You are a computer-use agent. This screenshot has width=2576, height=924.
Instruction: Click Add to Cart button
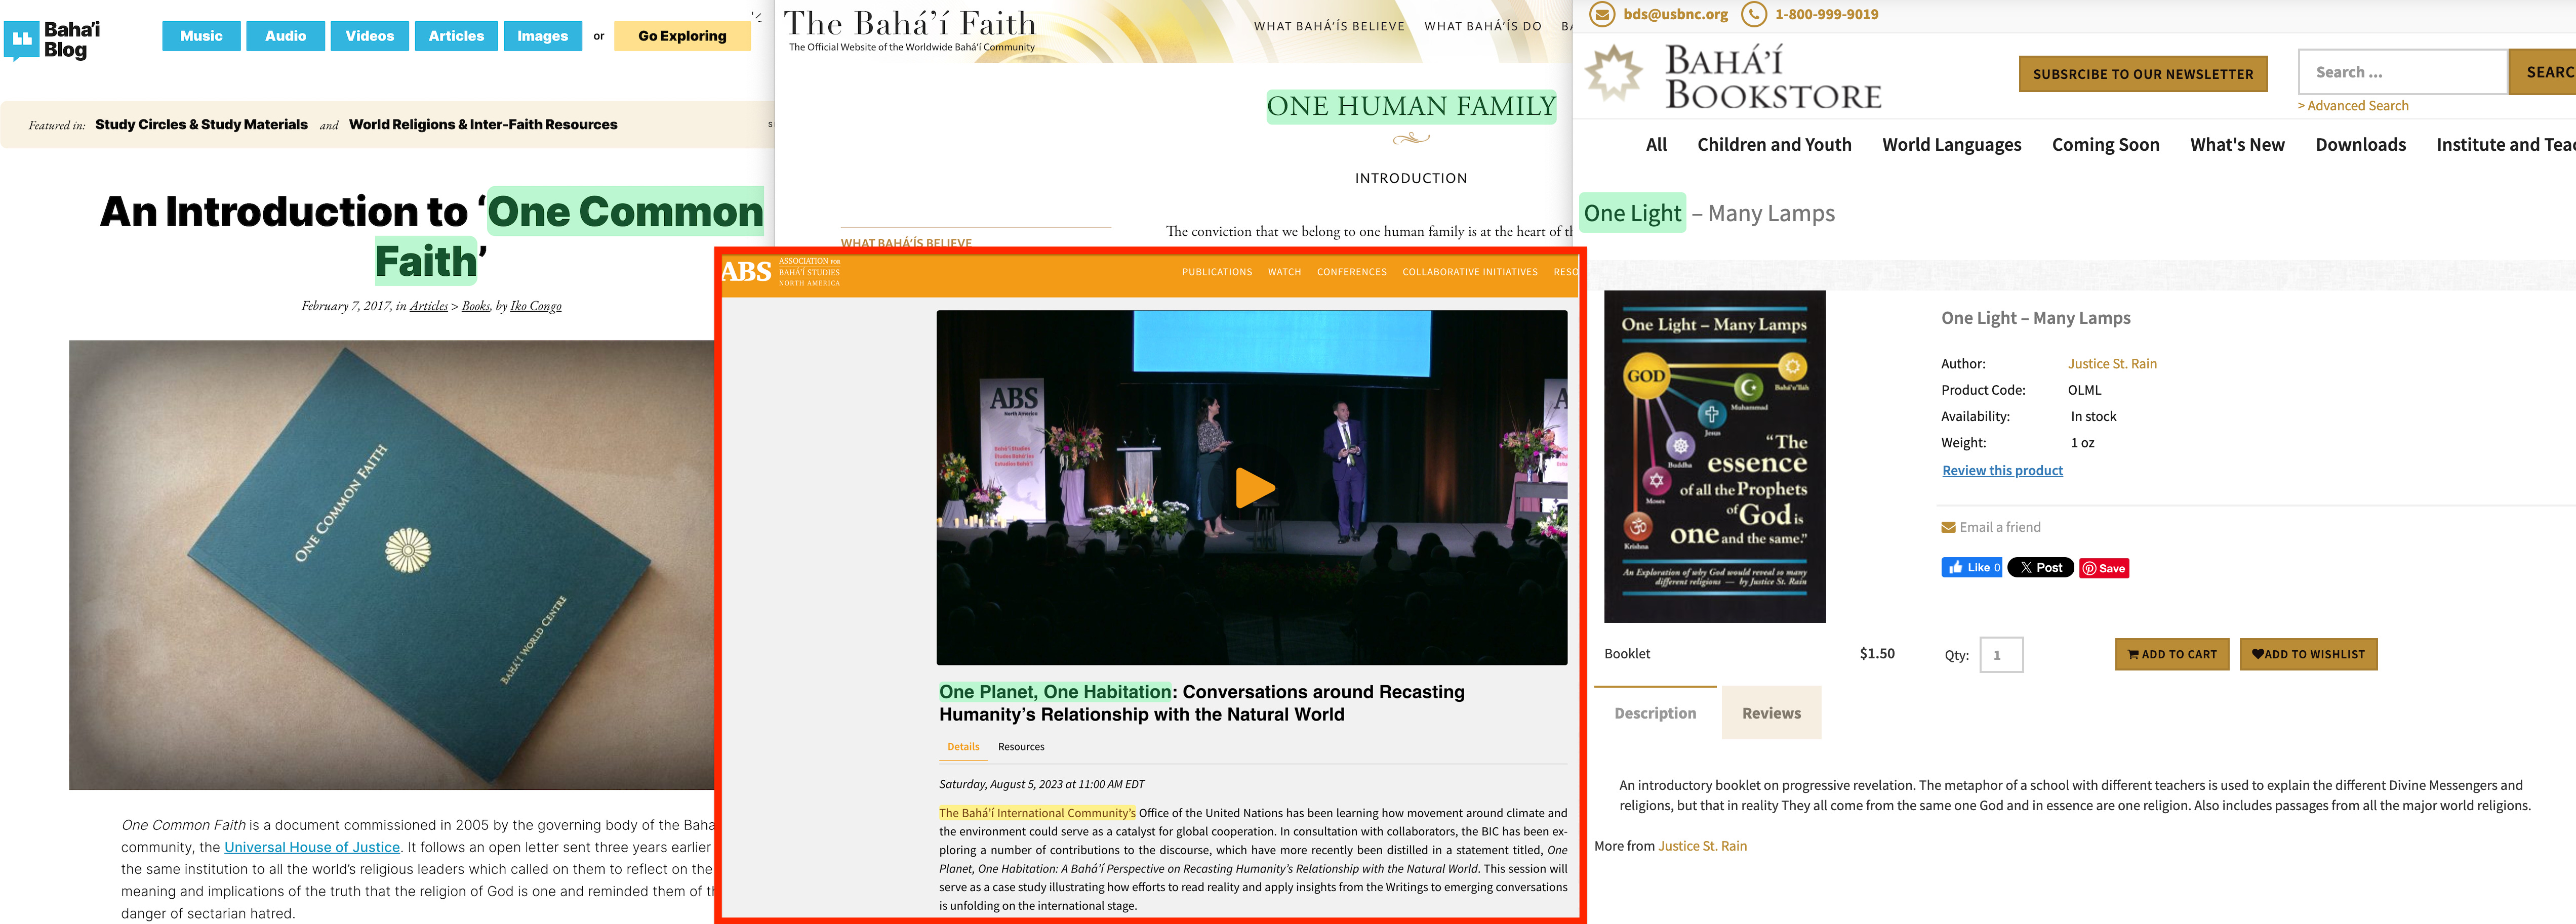pyautogui.click(x=2172, y=655)
